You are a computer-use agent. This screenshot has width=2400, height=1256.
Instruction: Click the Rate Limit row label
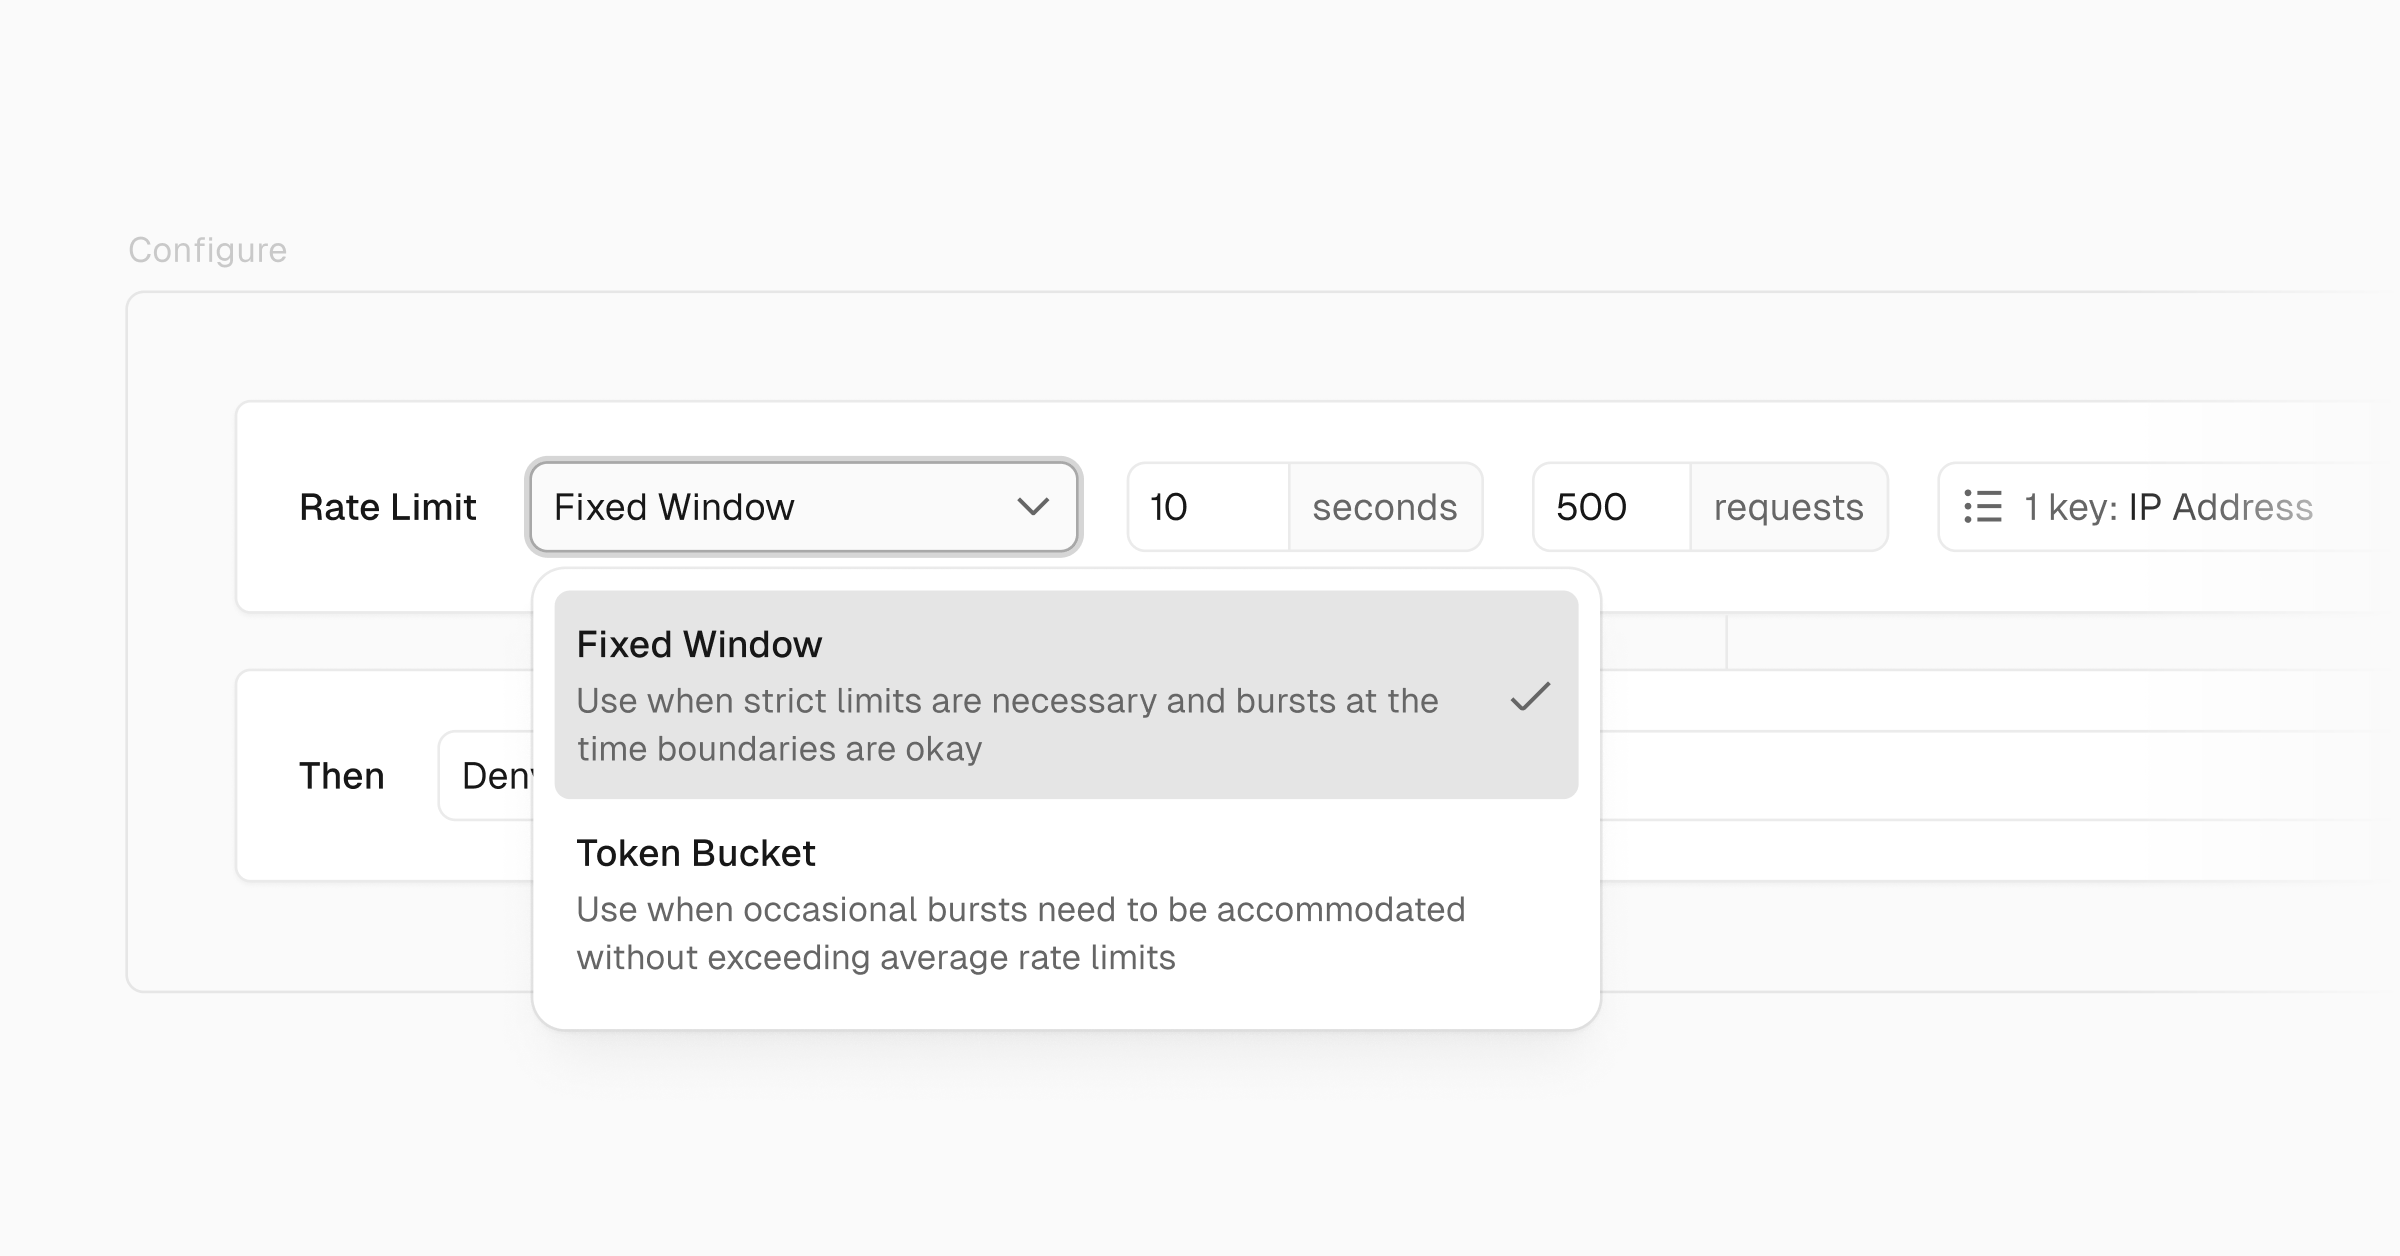tap(388, 507)
